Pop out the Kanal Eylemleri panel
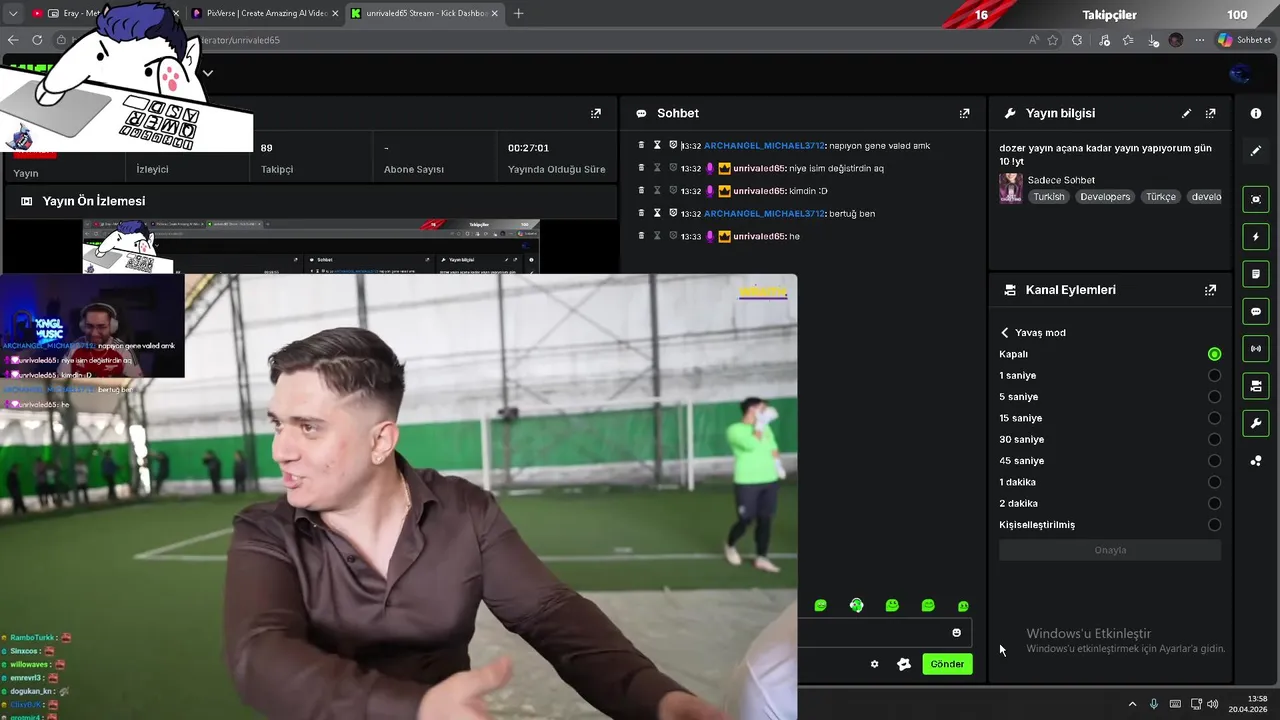This screenshot has width=1280, height=720. [1210, 290]
